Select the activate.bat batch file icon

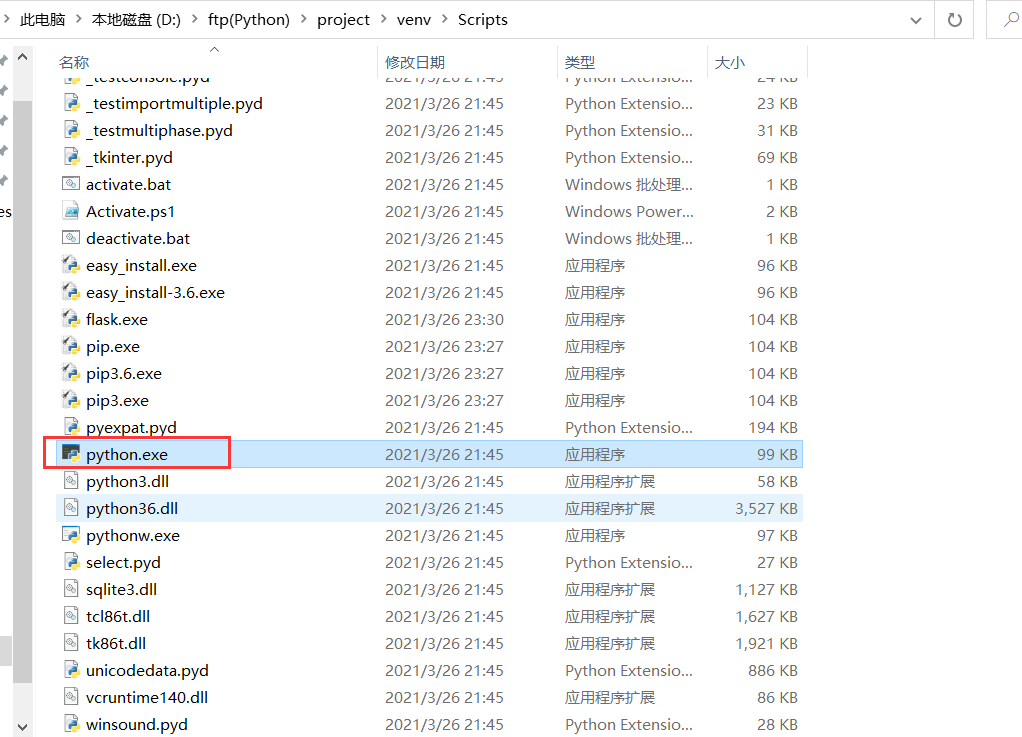click(71, 184)
